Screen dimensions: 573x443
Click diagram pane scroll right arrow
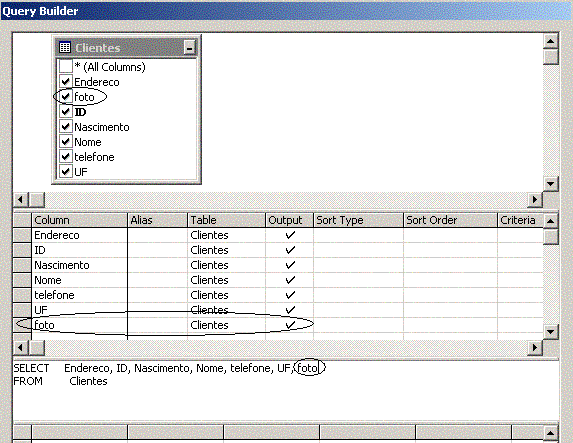click(x=535, y=200)
